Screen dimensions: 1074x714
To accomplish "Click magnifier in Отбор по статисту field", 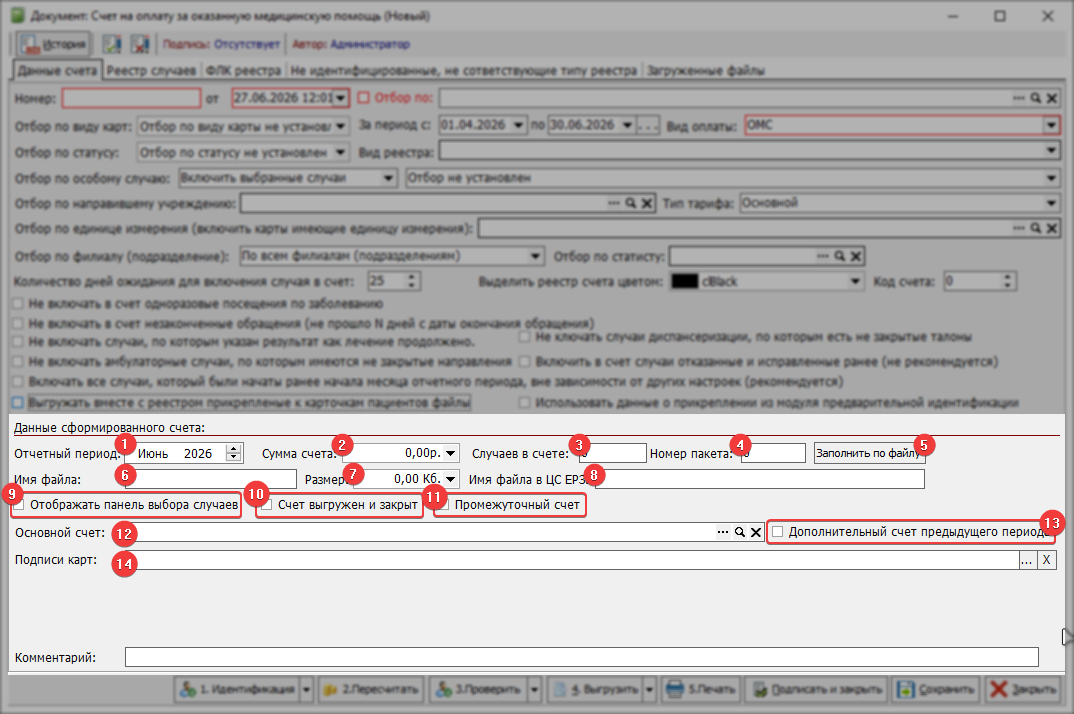I will click(x=840, y=256).
